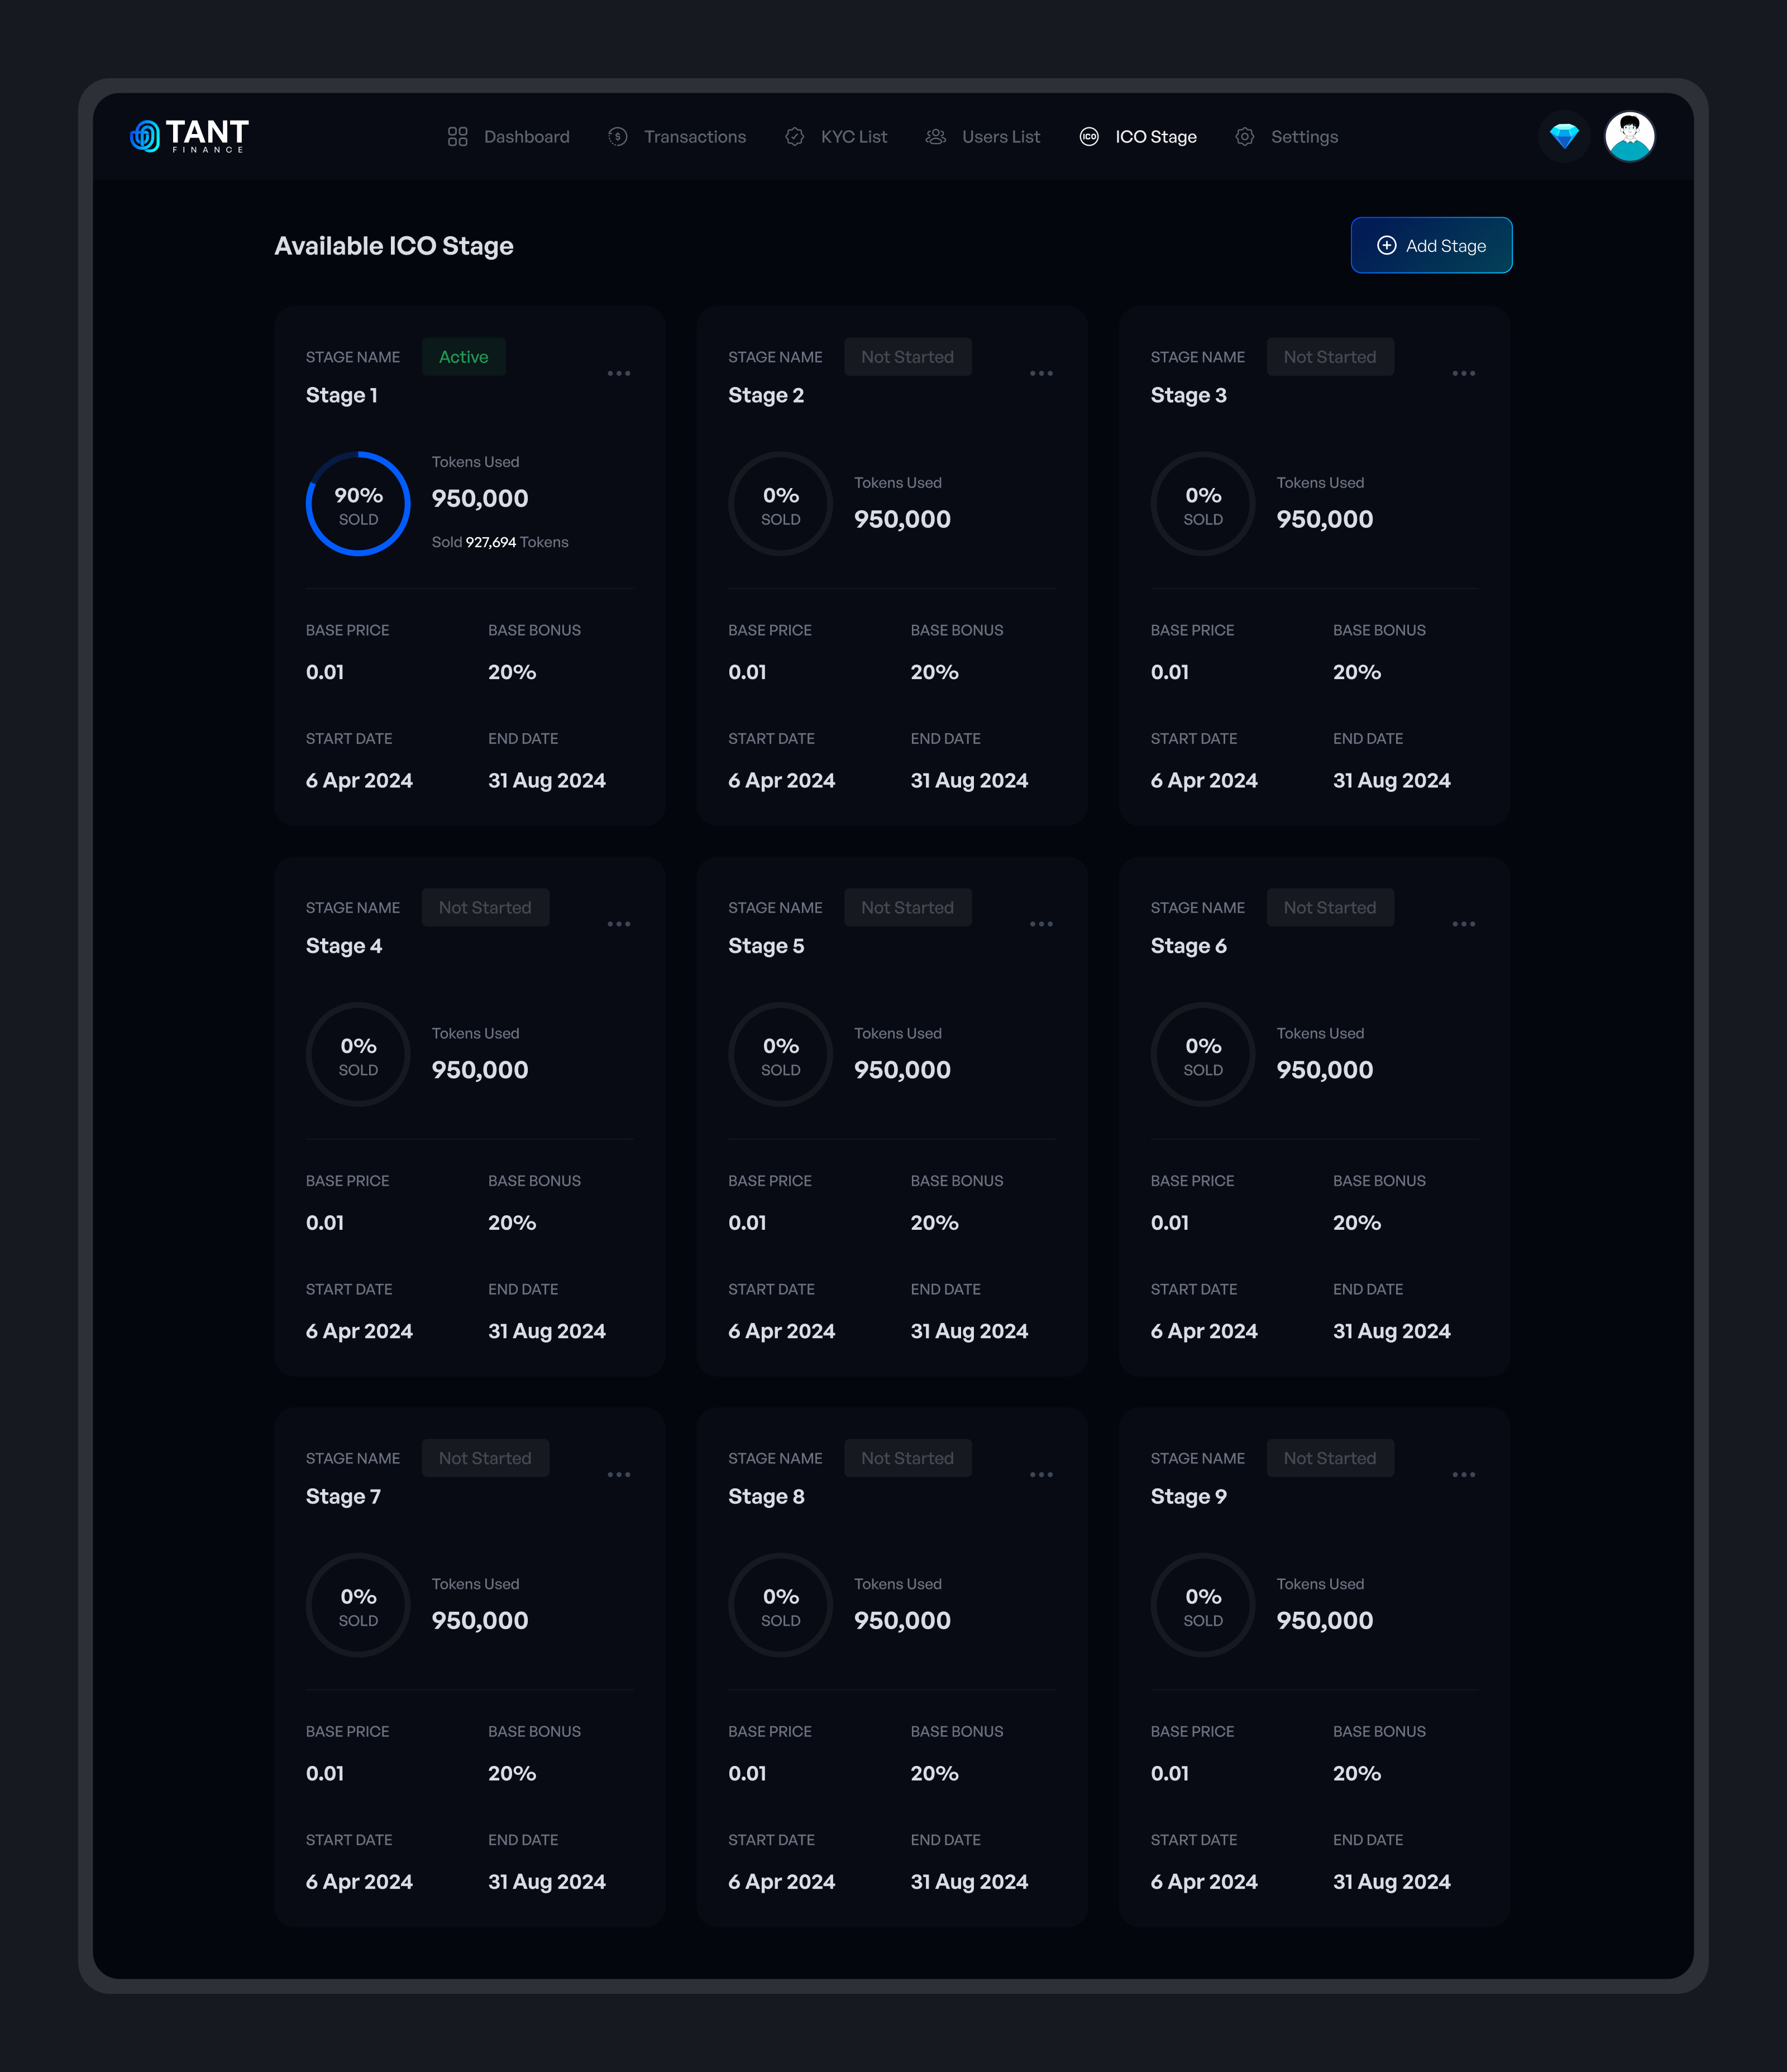Click the Users List people icon
The width and height of the screenshot is (1787, 2072).
click(936, 137)
